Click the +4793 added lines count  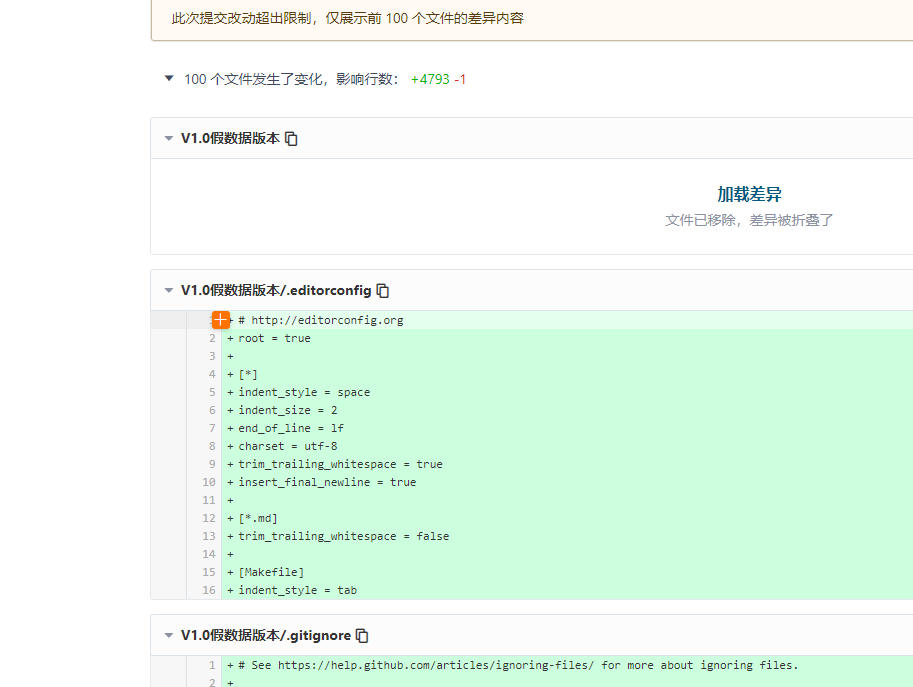(x=430, y=79)
